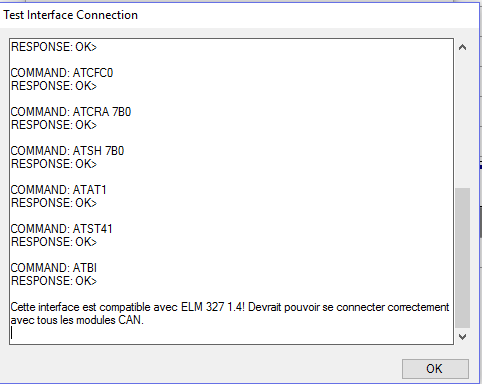
Task: Click the vertical scrollbar thumb
Action: pyautogui.click(x=462, y=258)
